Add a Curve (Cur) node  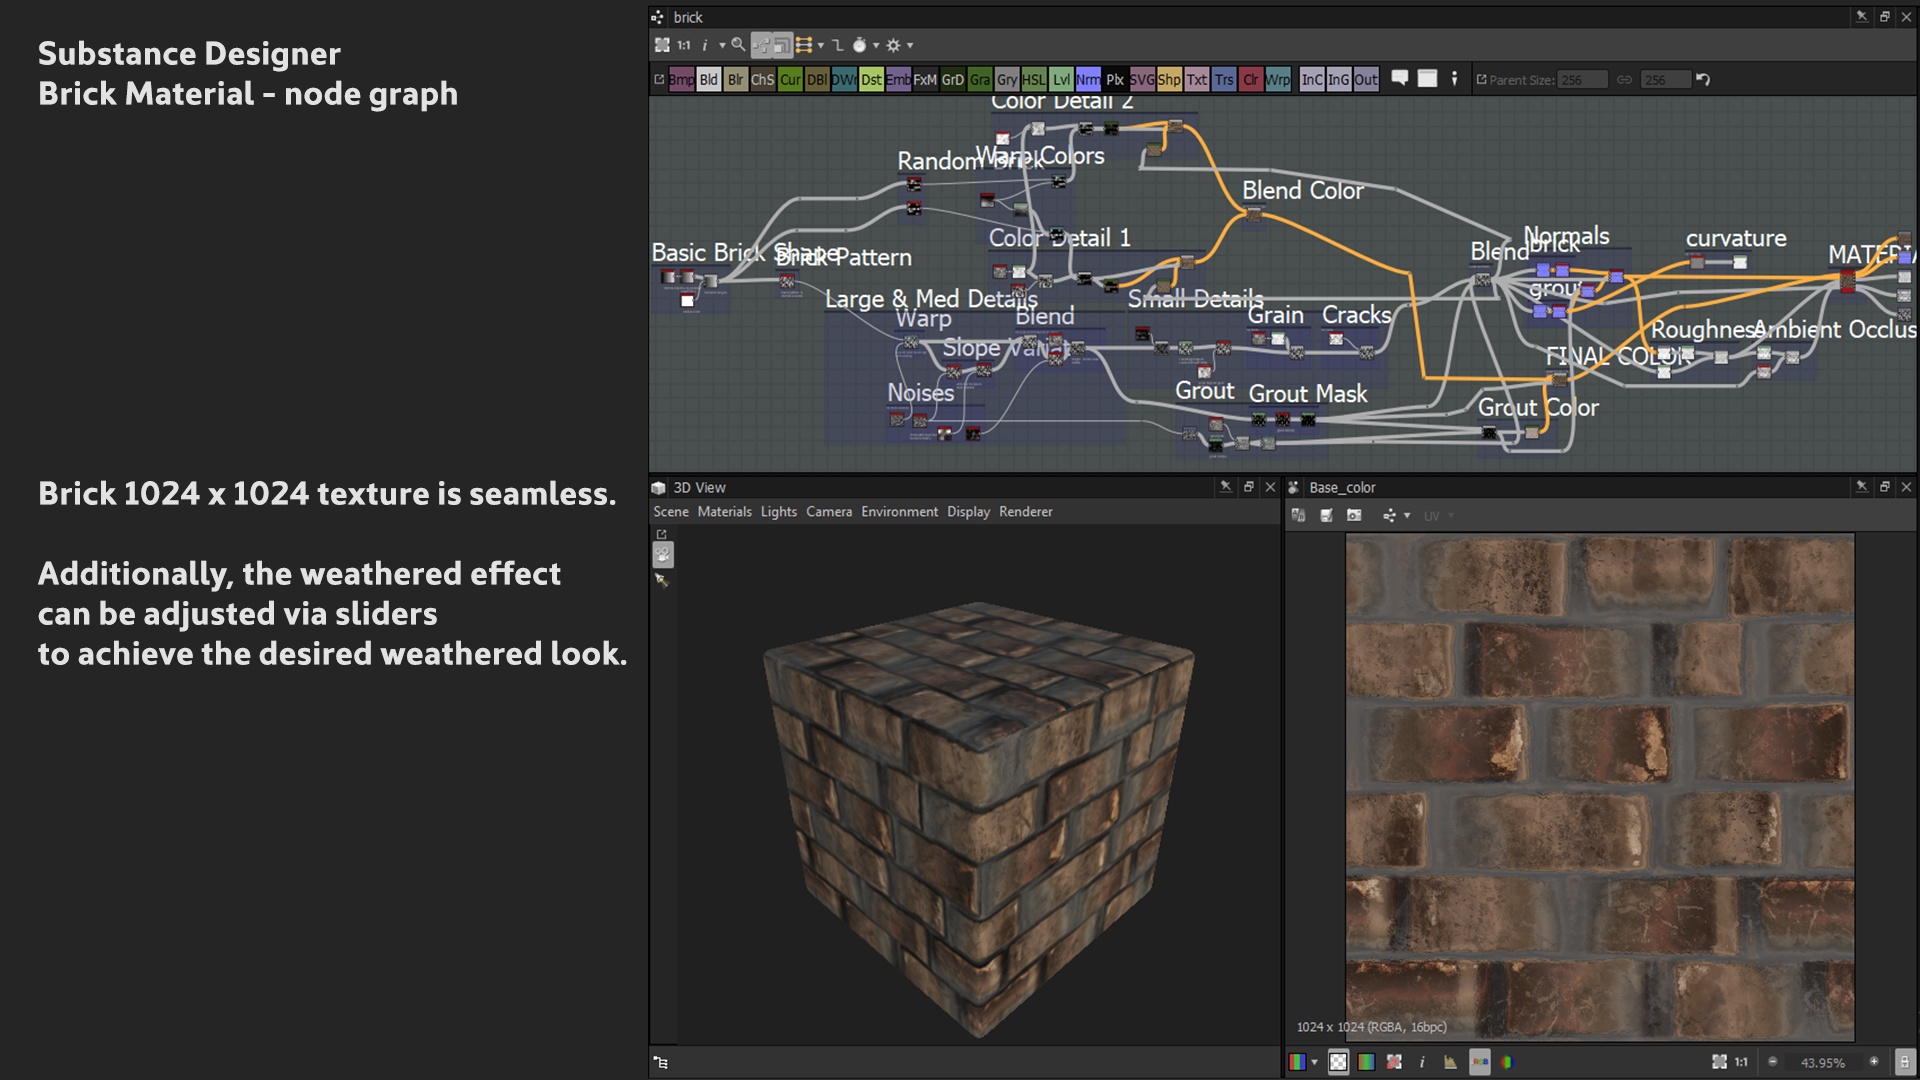pyautogui.click(x=790, y=80)
